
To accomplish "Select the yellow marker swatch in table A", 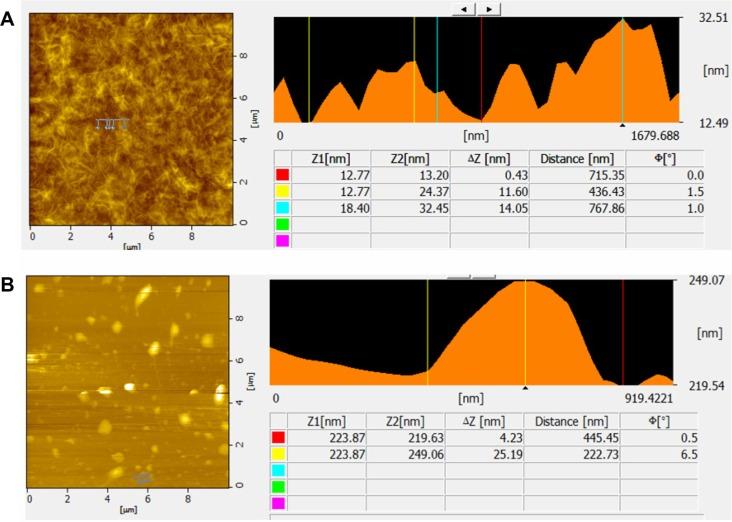I will click(282, 191).
